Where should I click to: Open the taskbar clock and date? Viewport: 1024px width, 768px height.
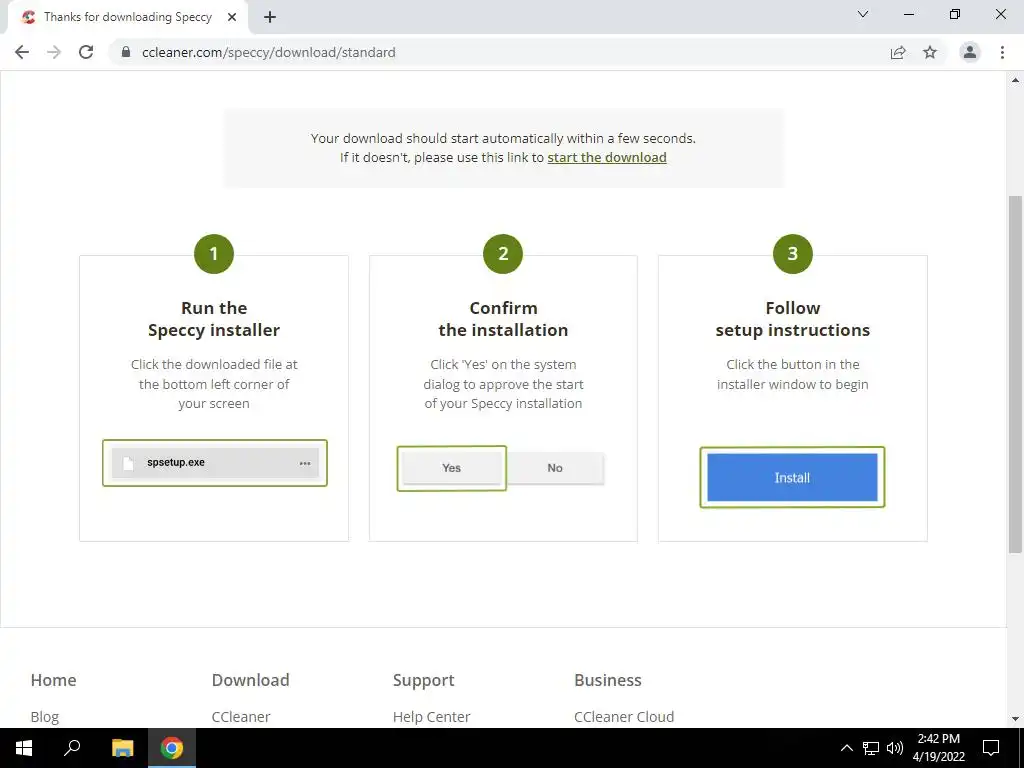938,748
